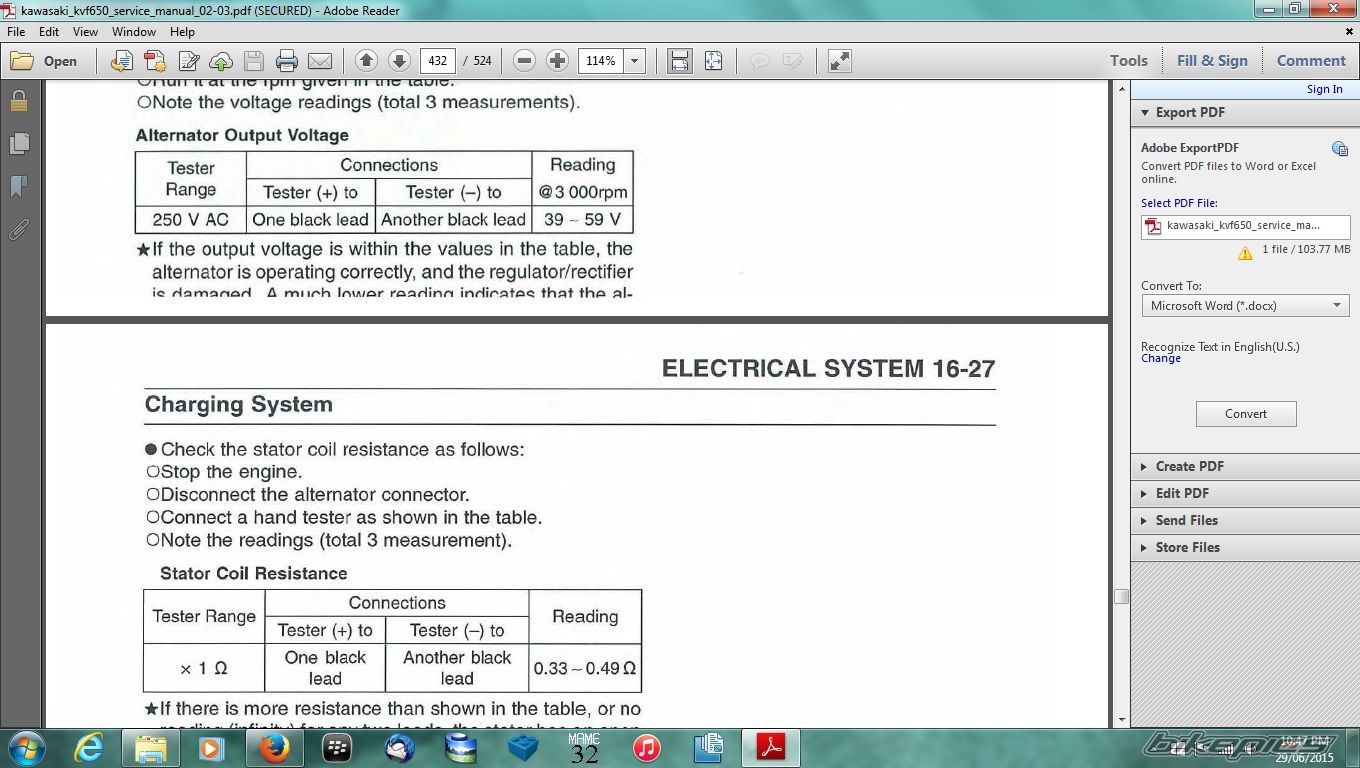The height and width of the screenshot is (768, 1360).
Task: Click the Create PDF toolbar icon
Action: pyautogui.click(x=155, y=61)
